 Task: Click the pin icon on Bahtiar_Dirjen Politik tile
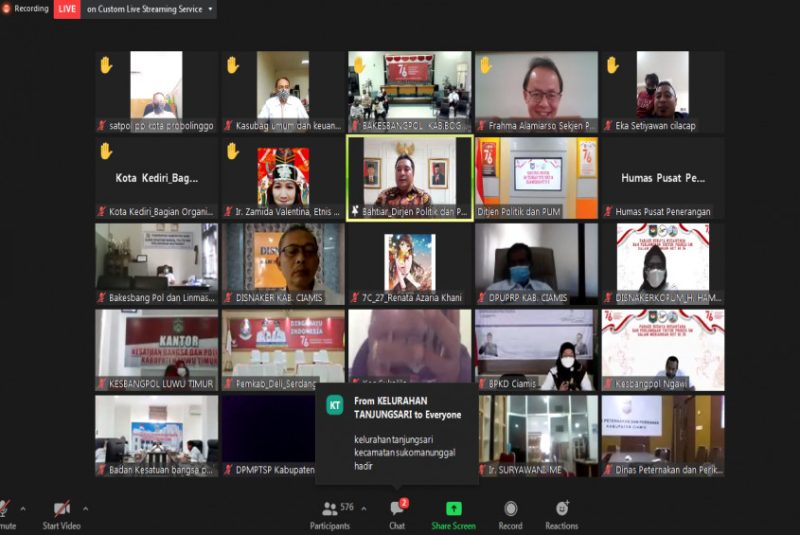tap(355, 211)
